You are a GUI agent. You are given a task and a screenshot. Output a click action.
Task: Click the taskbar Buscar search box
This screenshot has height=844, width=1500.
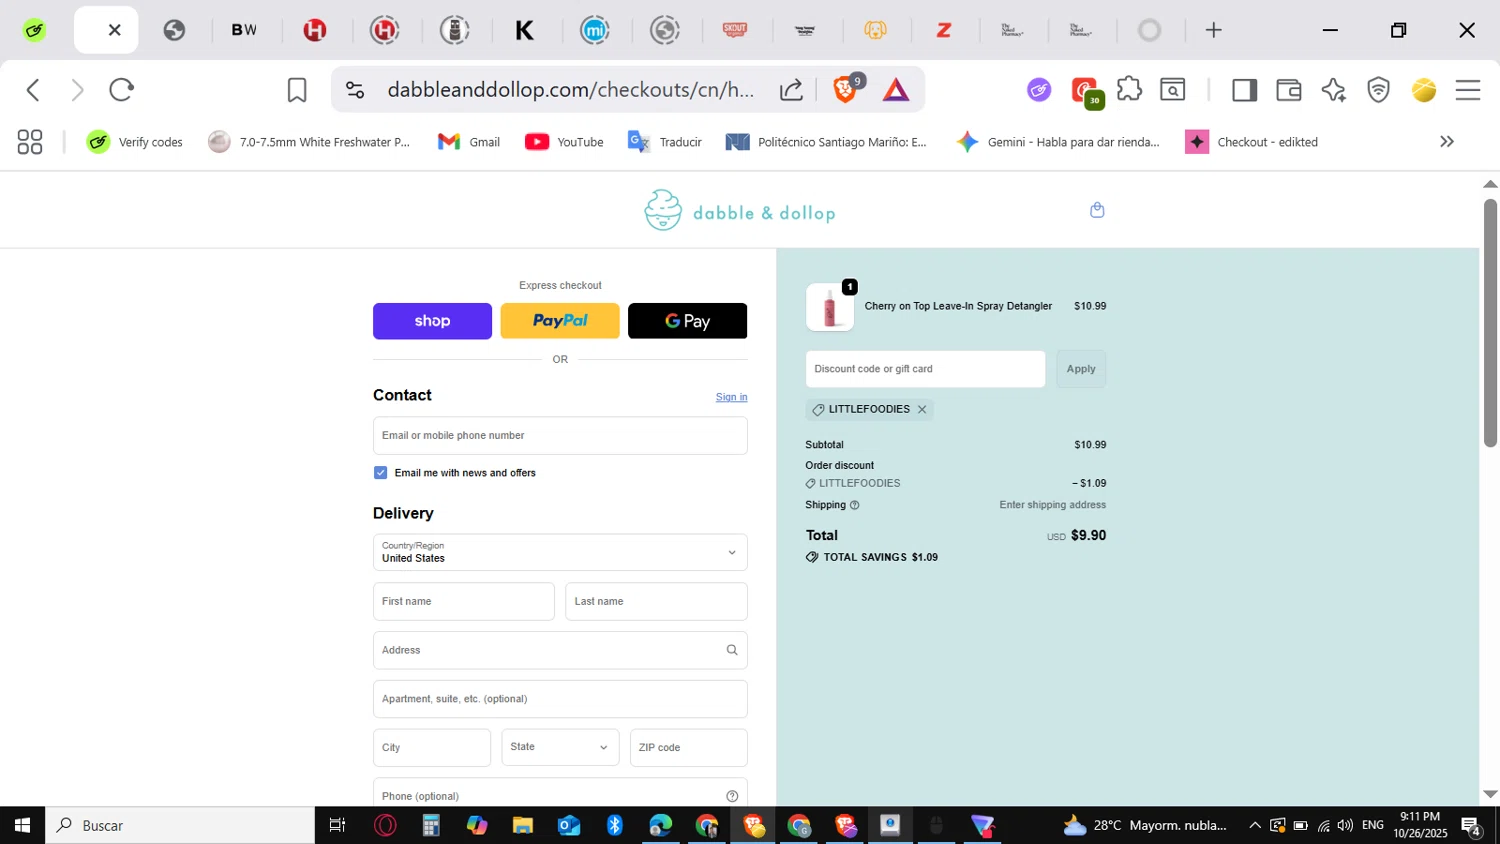pyautogui.click(x=180, y=825)
